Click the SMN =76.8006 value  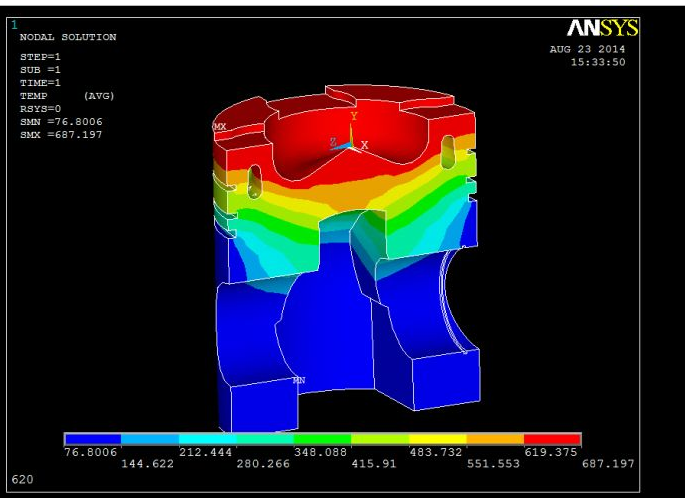click(x=61, y=122)
